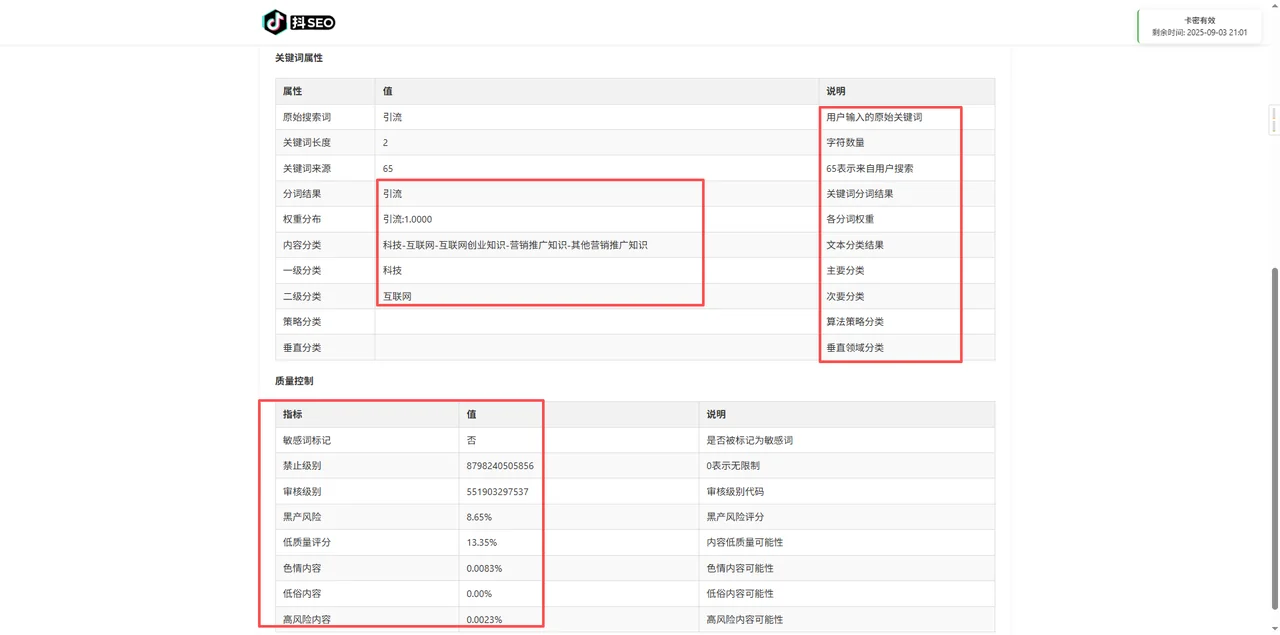1280x635 pixels.
Task: Click the 高风险内容 indicator cell
Action: coord(367,619)
